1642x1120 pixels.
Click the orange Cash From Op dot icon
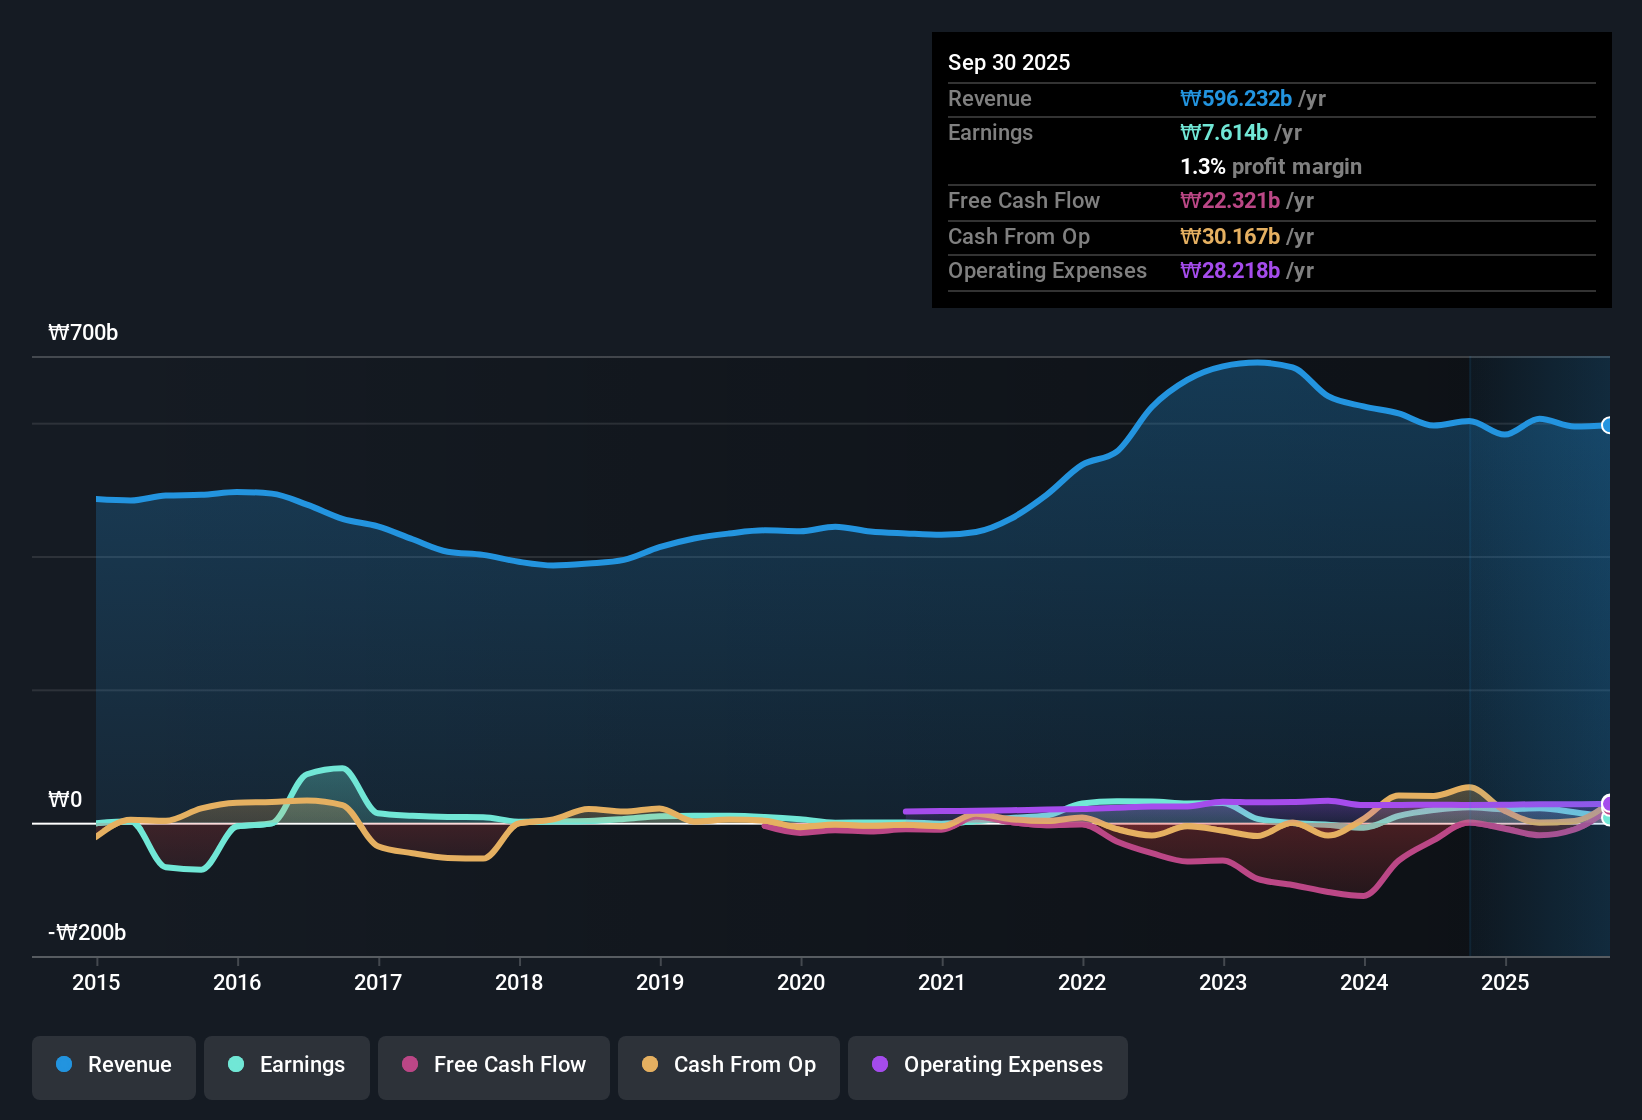(649, 1065)
